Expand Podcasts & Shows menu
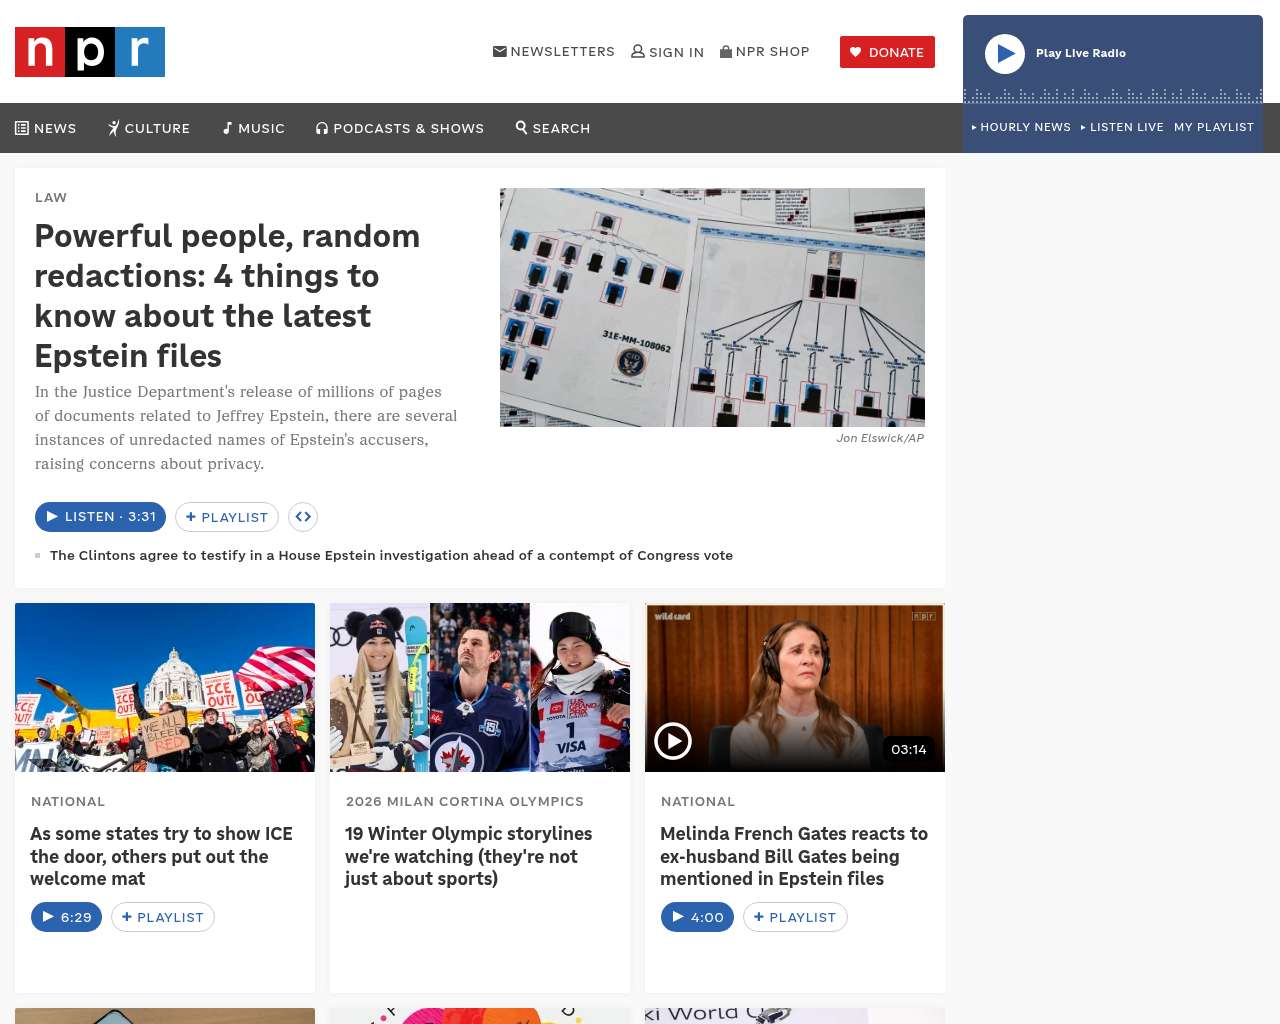This screenshot has width=1280, height=1024. coord(400,128)
